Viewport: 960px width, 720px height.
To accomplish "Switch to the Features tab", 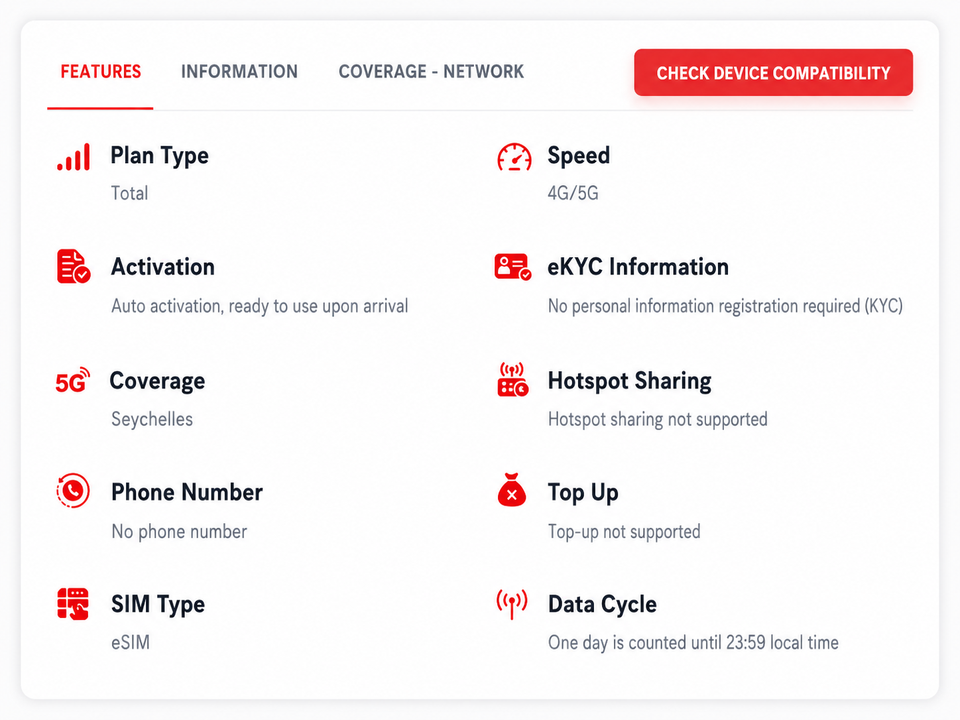I will [x=100, y=72].
